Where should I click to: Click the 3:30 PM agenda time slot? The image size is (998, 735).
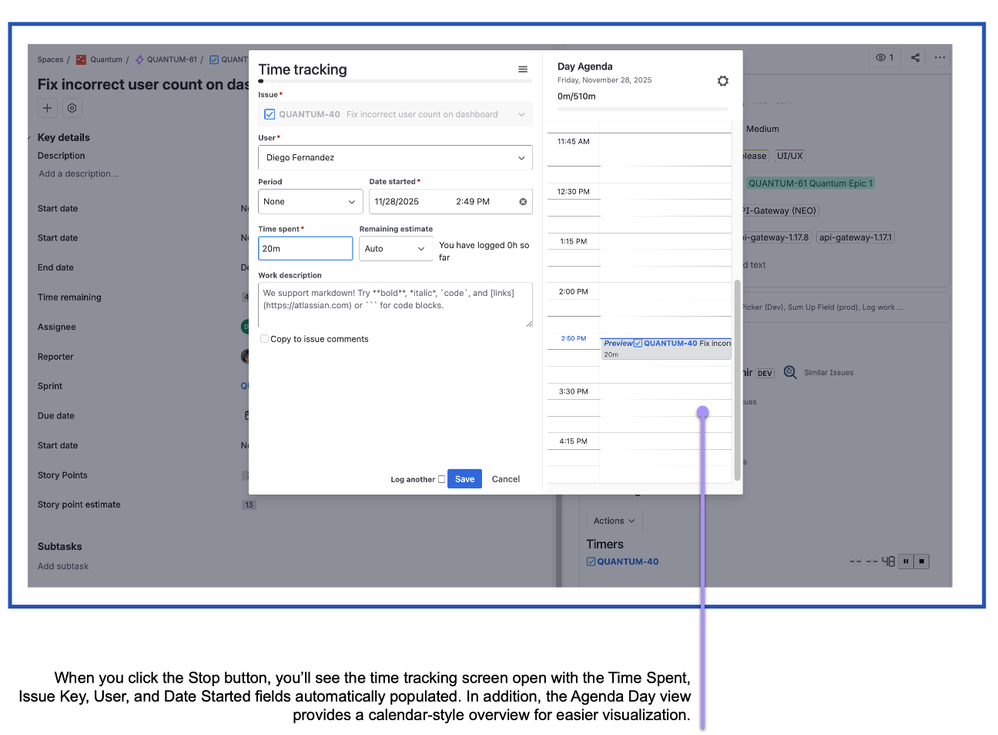[x=666, y=391]
